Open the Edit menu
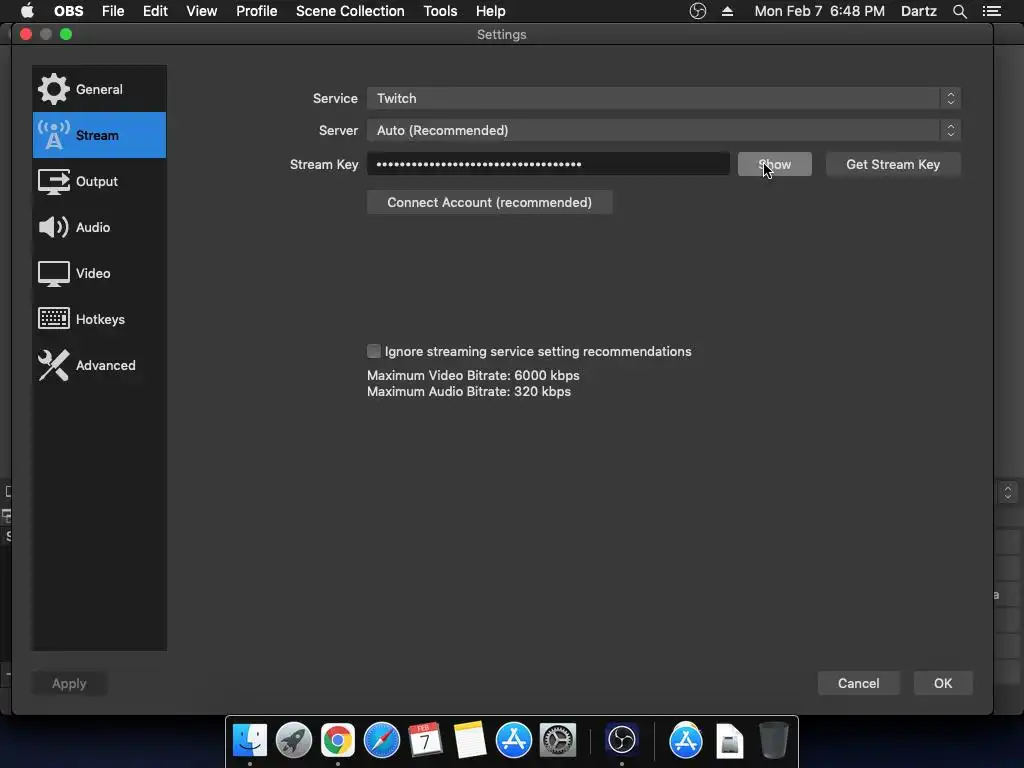This screenshot has width=1024, height=768. [x=155, y=11]
